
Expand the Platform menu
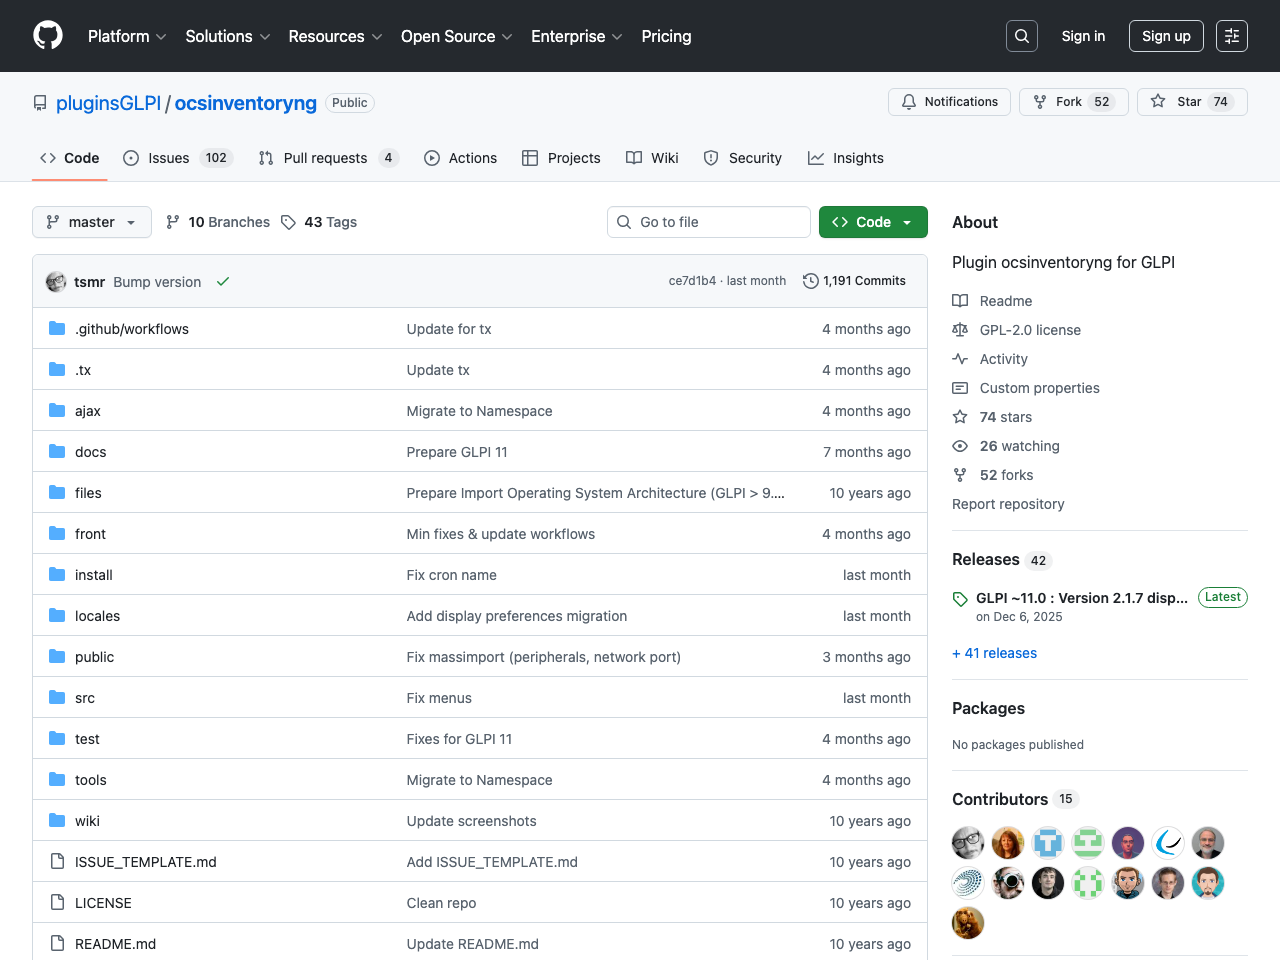point(127,36)
